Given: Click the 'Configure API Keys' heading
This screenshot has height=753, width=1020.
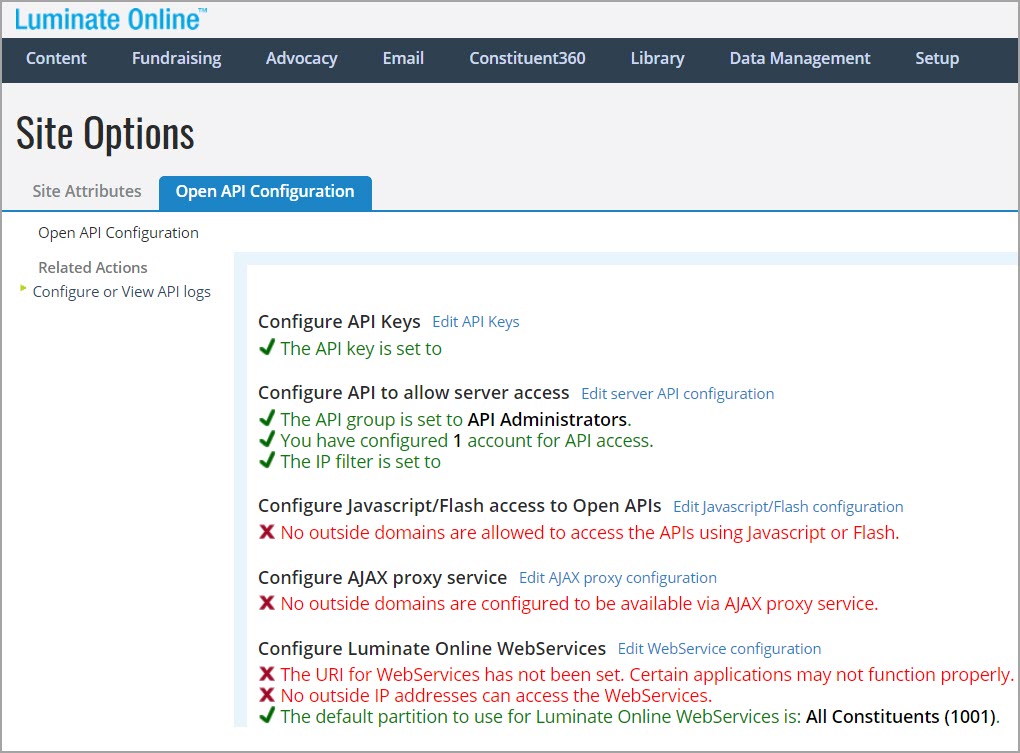Looking at the screenshot, I should tap(339, 322).
